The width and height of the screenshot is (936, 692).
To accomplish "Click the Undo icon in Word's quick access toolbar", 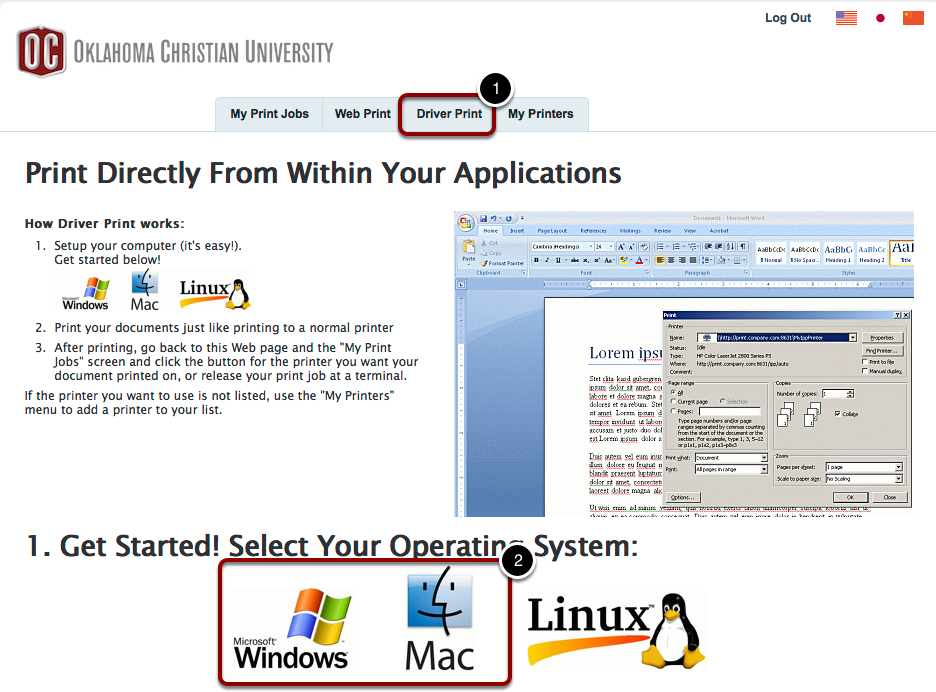I will [x=493, y=219].
